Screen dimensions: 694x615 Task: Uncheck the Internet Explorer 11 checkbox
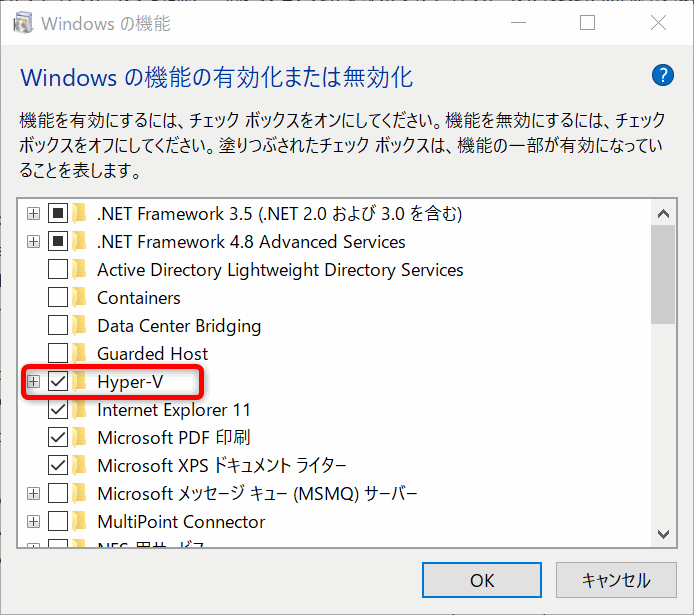click(x=58, y=410)
